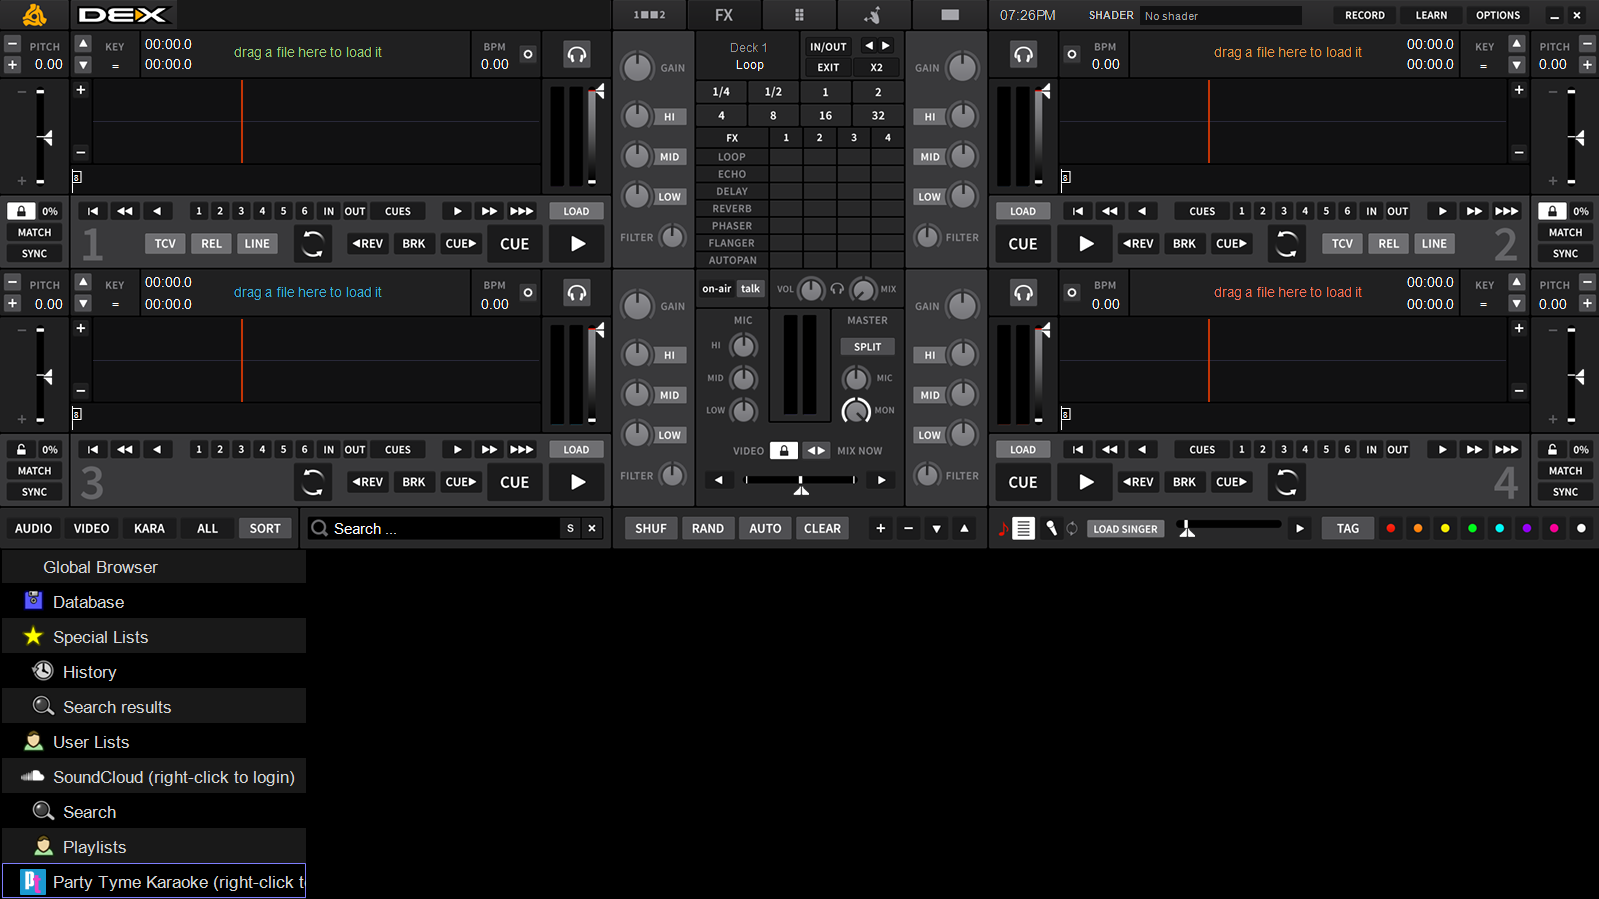Open the video mixer tab
Screen dimensions: 1599x899
pyautogui.click(x=950, y=15)
